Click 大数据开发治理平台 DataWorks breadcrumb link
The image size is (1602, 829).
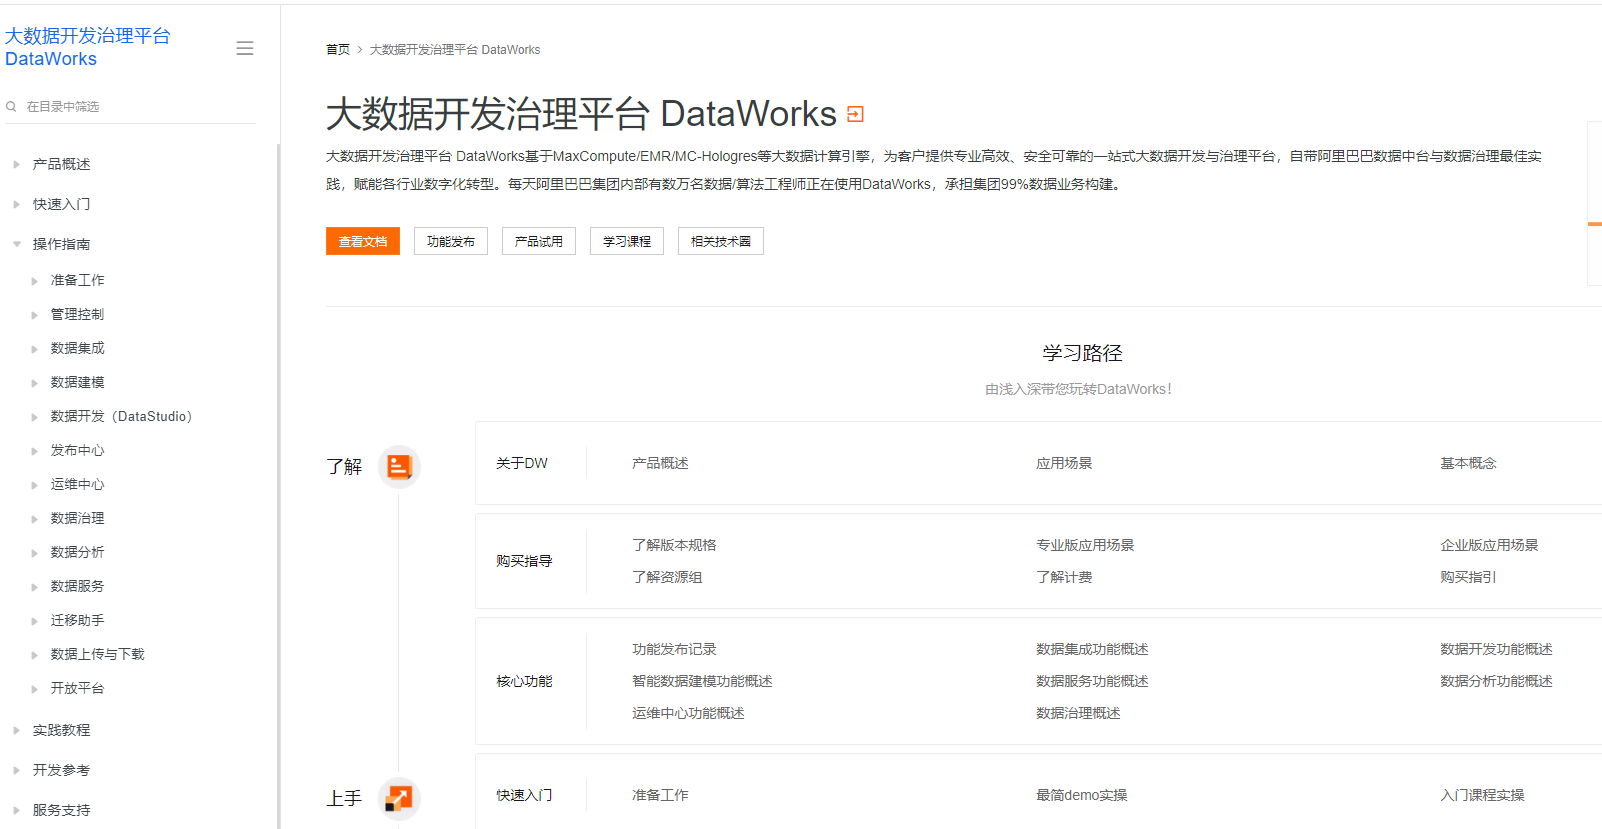point(455,49)
